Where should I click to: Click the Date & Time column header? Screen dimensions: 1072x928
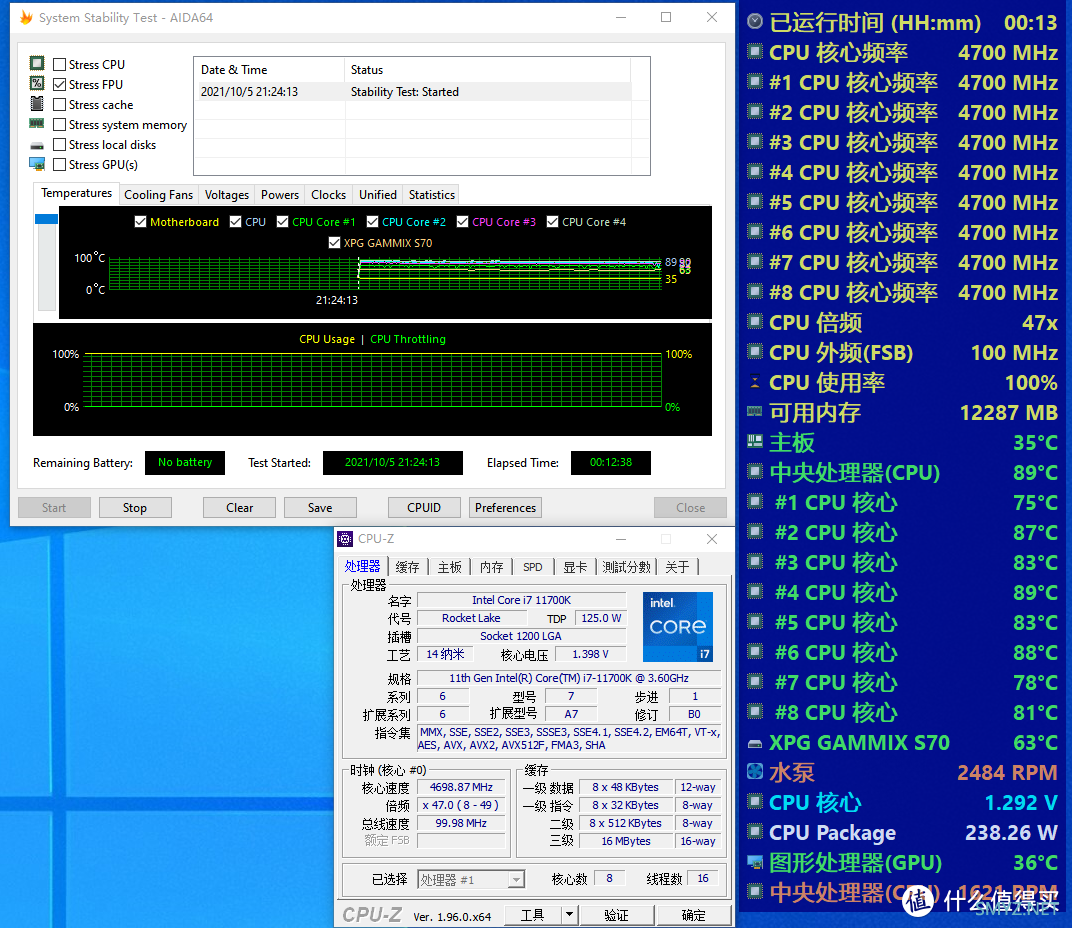[x=269, y=70]
